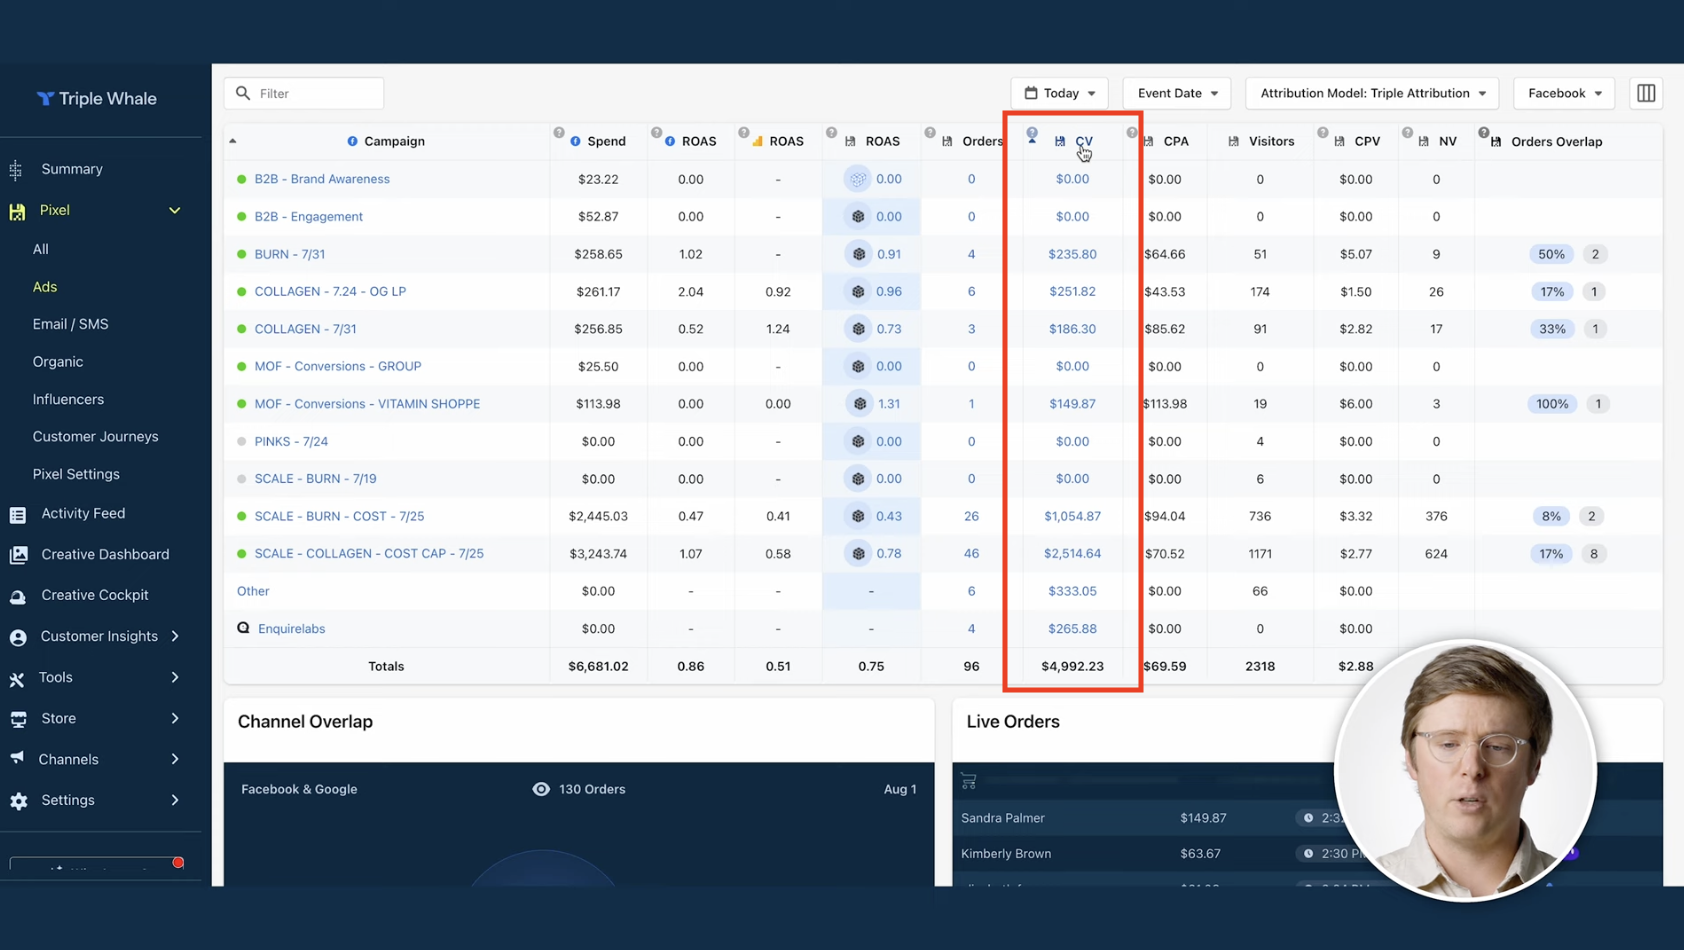Sort by the Spend column header

606,141
